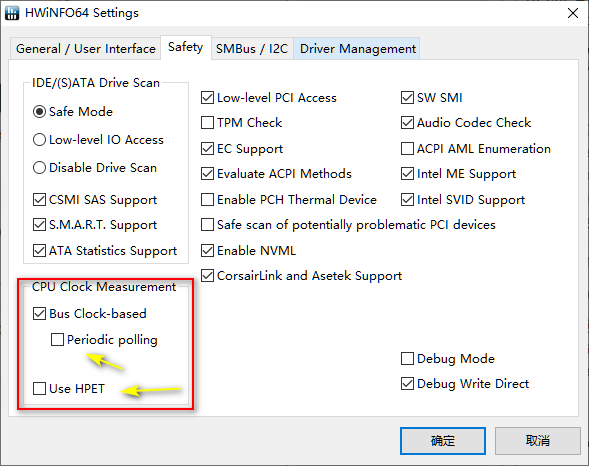Cancel changes with the 取消 button
Viewport: 589px width, 466px height.
538,440
